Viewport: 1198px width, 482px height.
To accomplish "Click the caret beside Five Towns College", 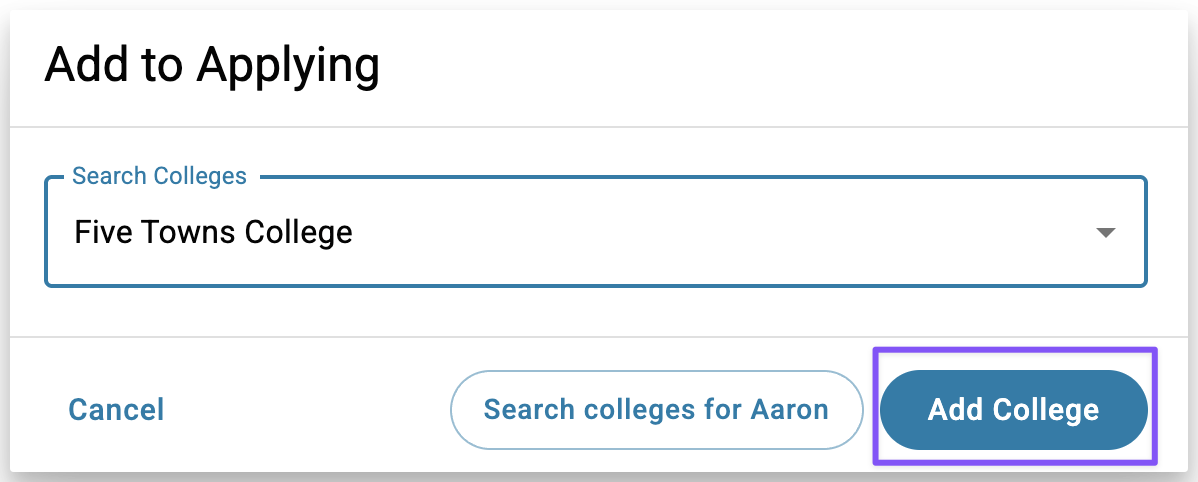I will 1105,233.
